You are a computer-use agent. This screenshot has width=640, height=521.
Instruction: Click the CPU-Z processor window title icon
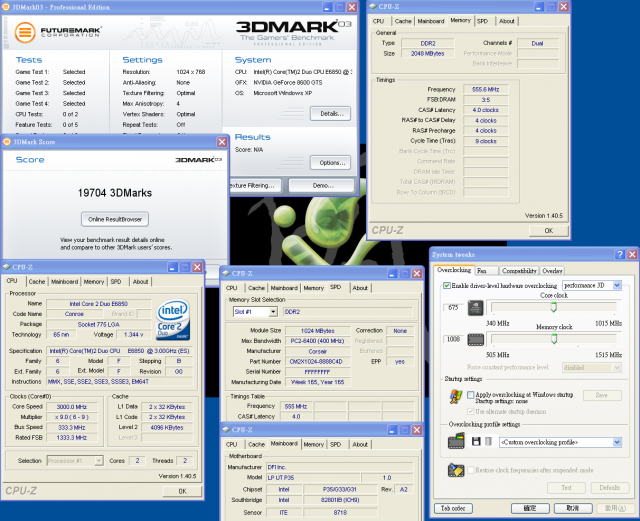point(6,267)
